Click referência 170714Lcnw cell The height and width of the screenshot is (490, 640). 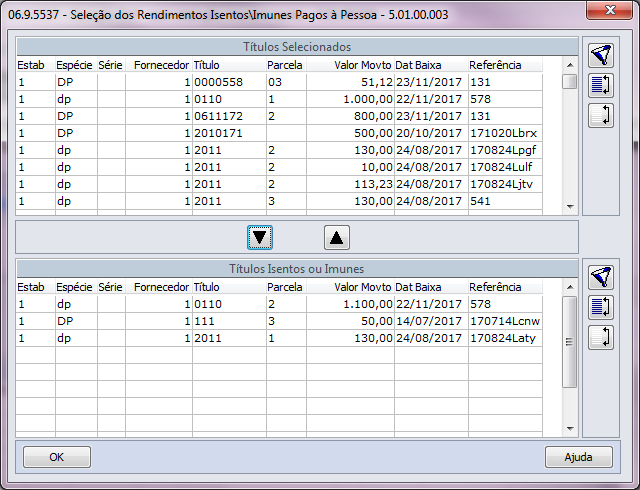tap(505, 321)
